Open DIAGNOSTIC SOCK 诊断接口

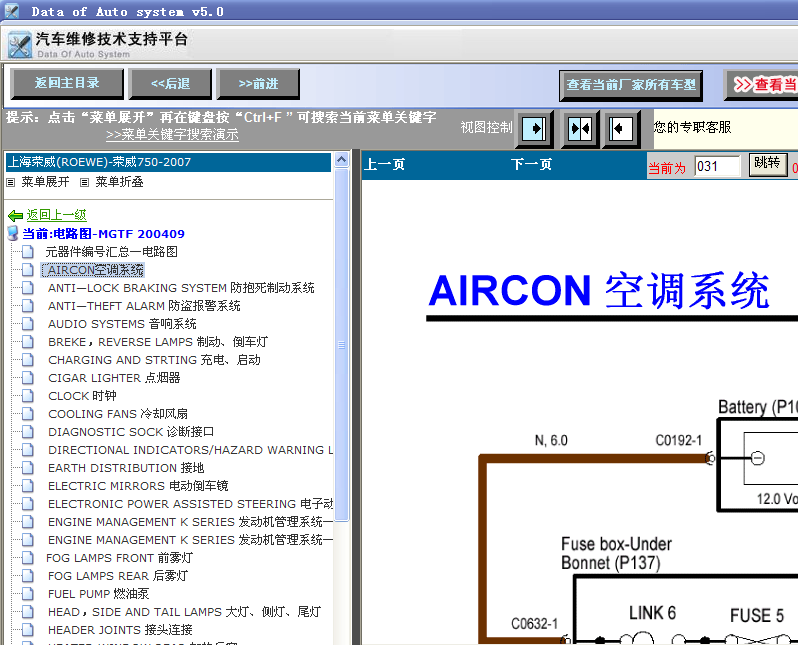click(131, 432)
